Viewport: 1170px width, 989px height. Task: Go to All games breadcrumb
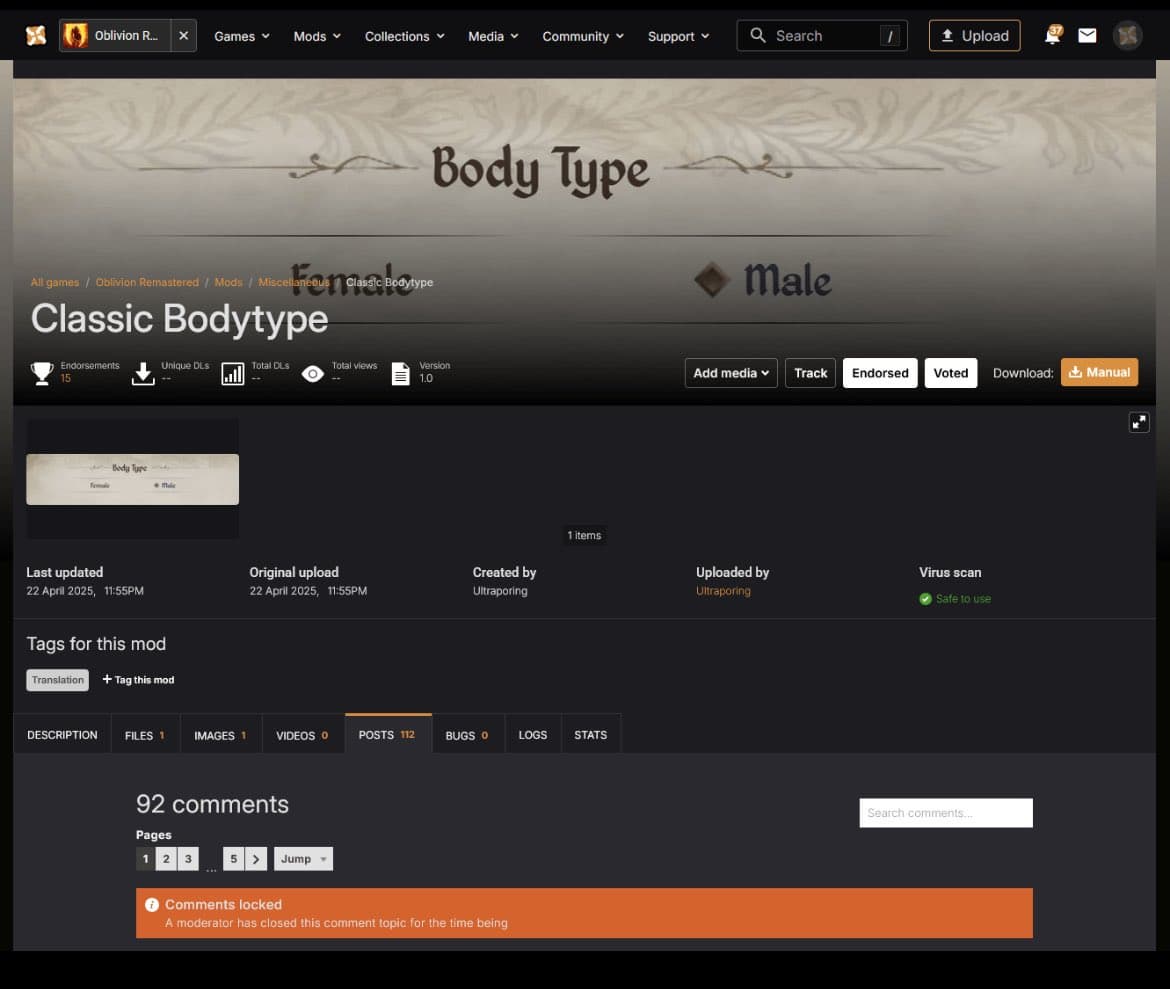pos(54,282)
